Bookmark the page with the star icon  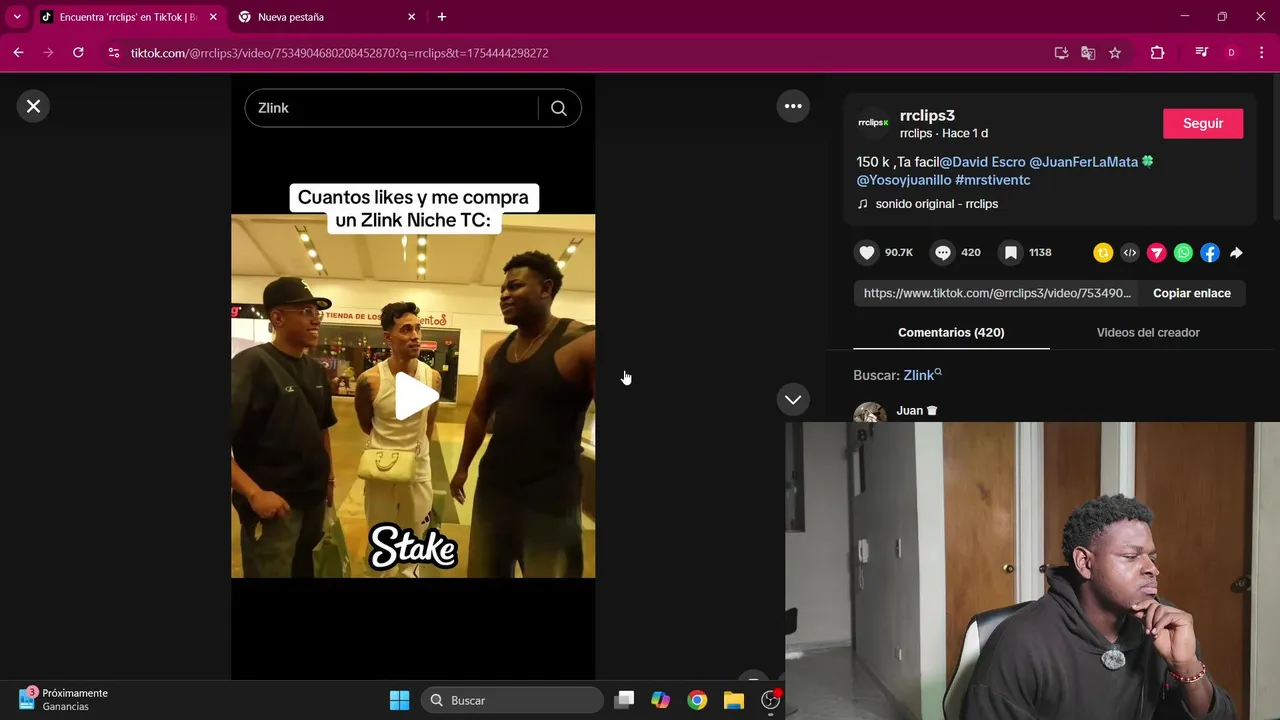pos(1115,53)
